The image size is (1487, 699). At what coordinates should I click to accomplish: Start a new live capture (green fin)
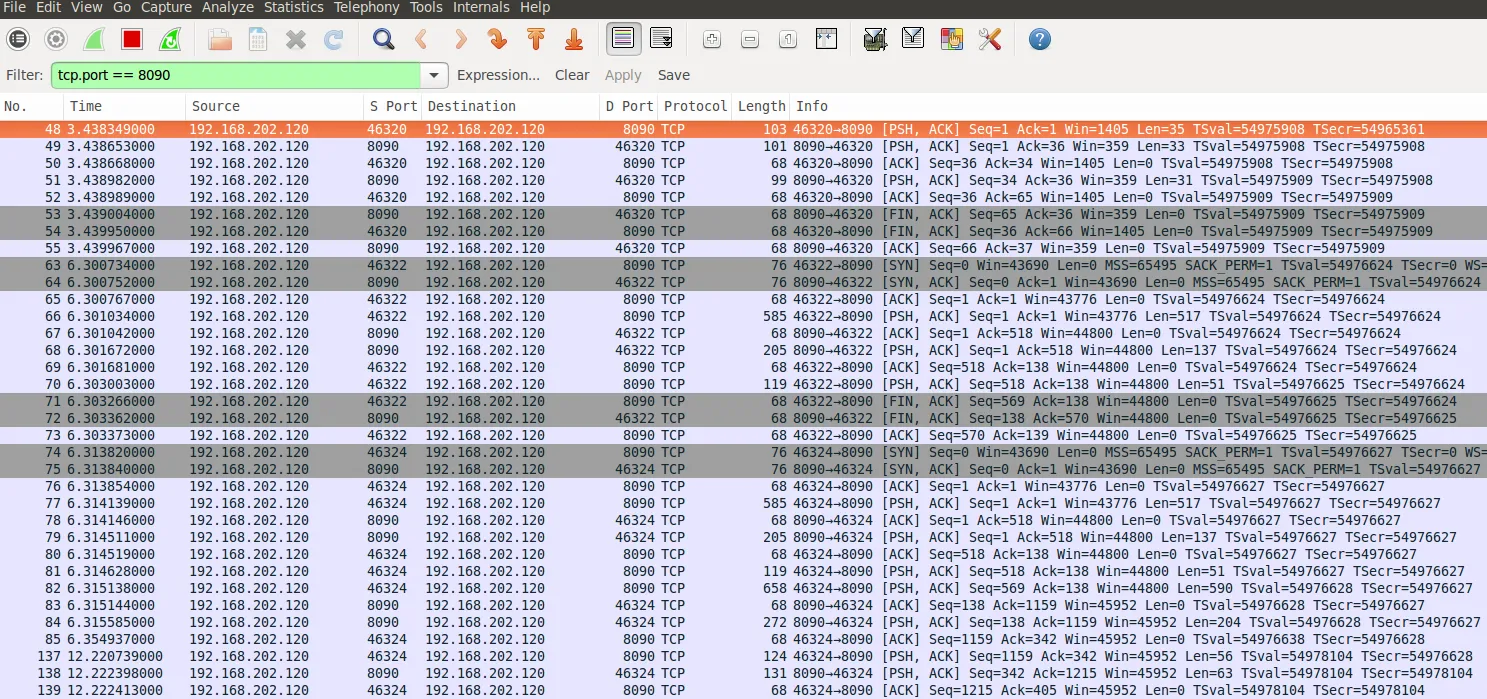point(94,40)
